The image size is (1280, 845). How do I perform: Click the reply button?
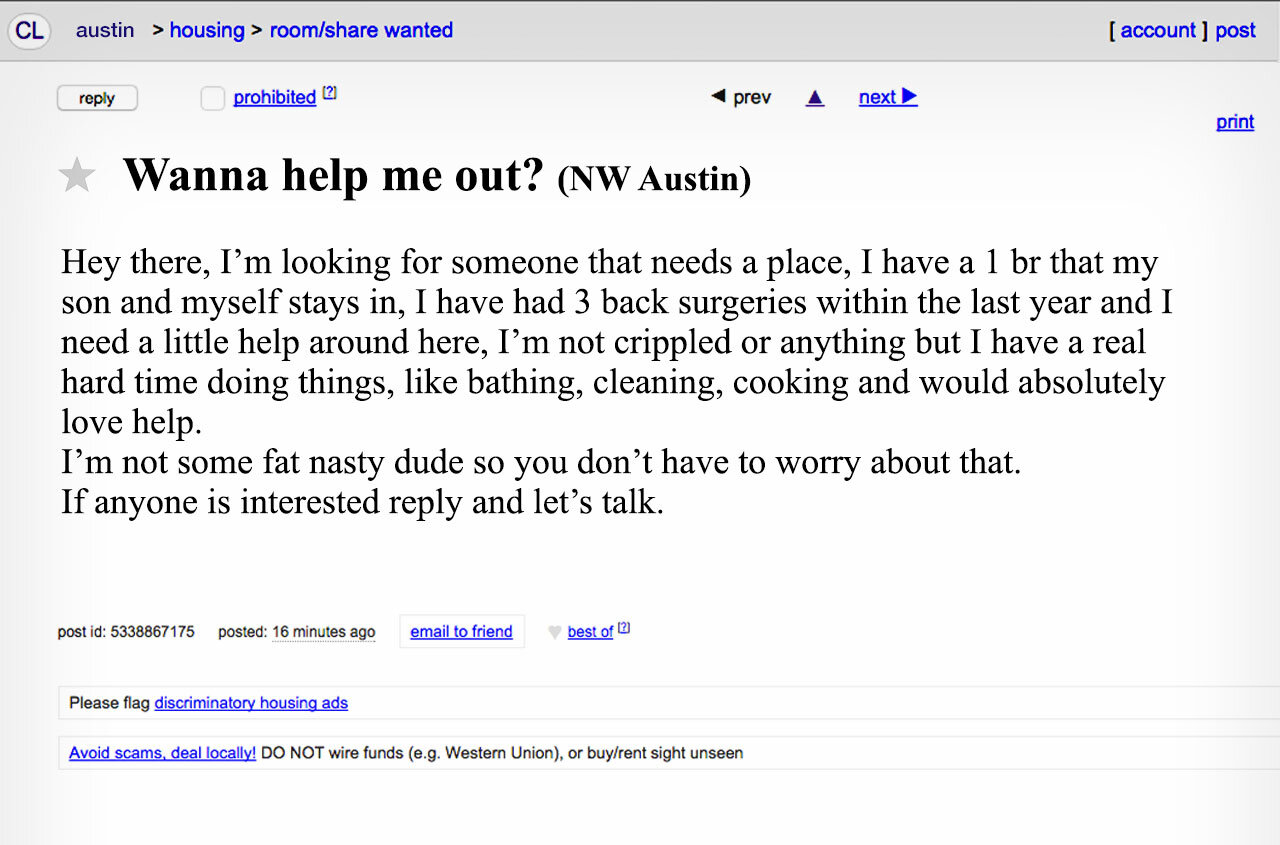(97, 98)
